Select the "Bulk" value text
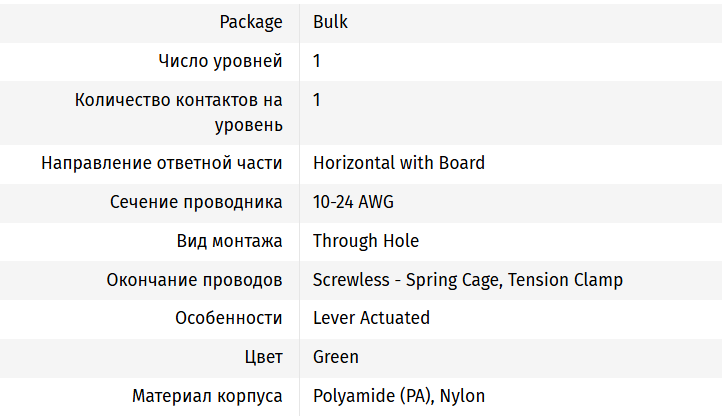Image resolution: width=722 pixels, height=418 pixels. point(330,21)
